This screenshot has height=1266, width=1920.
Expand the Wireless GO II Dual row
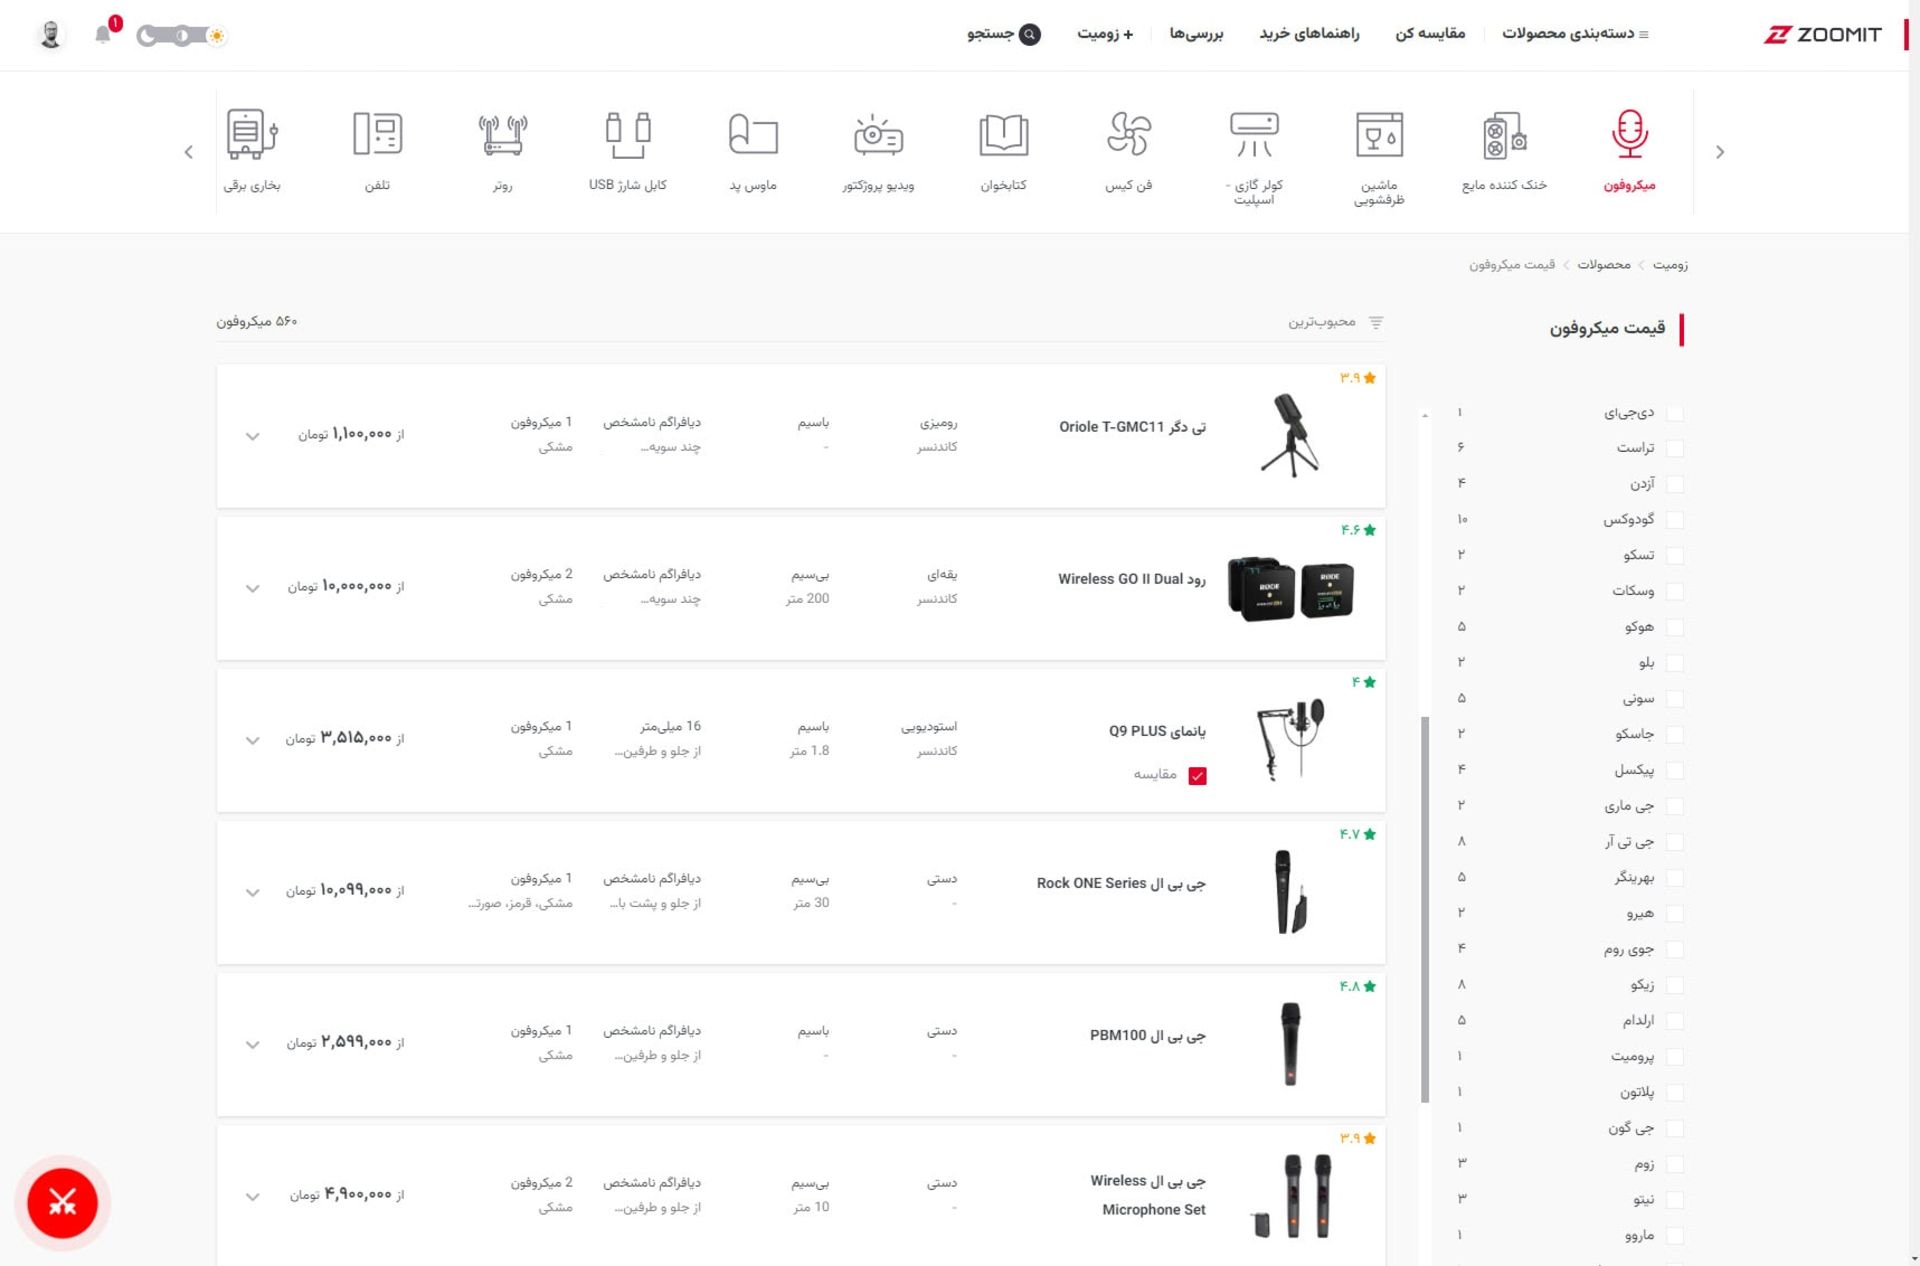tap(252, 588)
